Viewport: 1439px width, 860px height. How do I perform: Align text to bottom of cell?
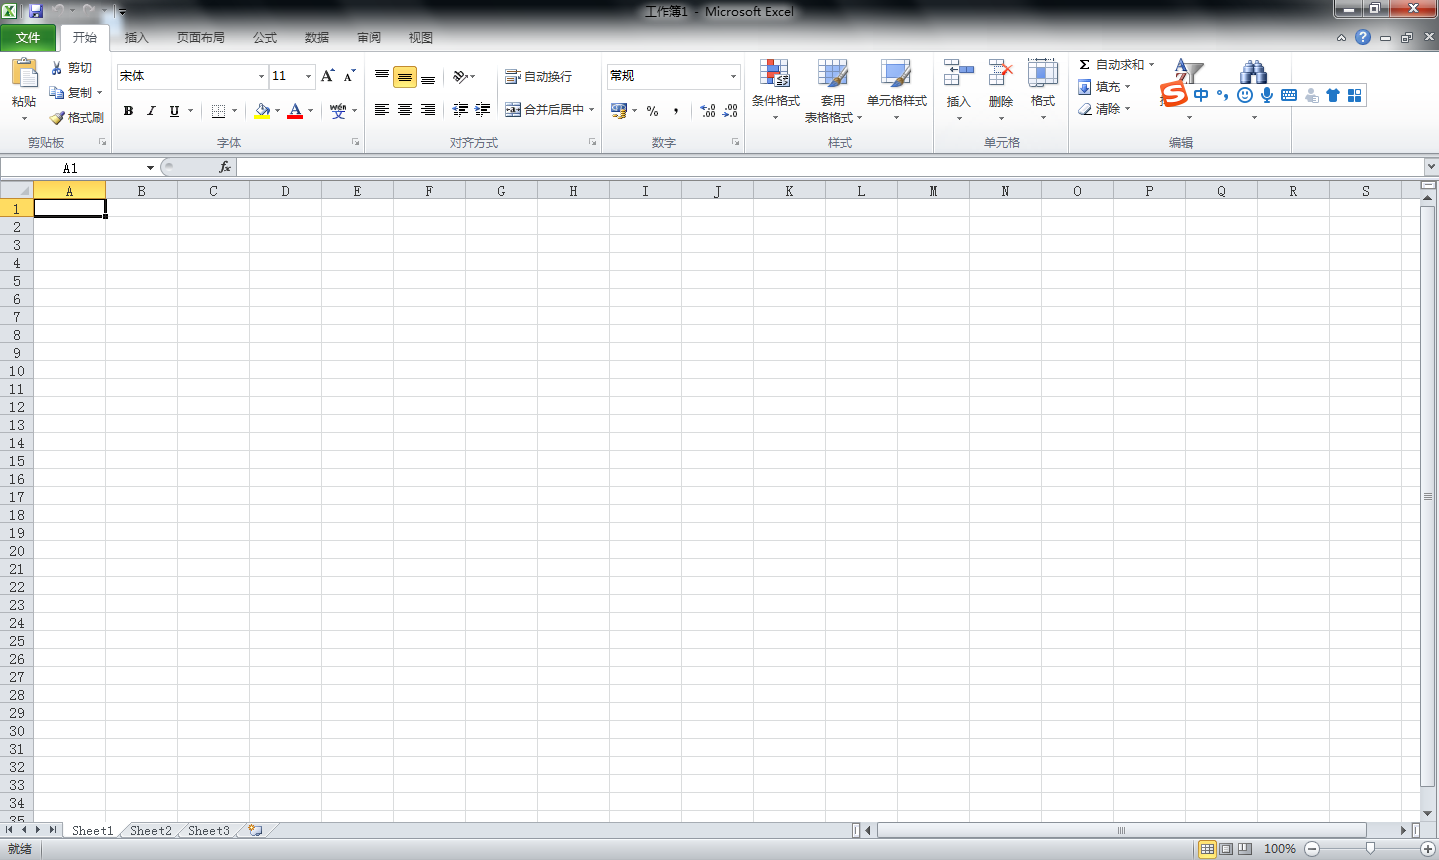[x=428, y=76]
